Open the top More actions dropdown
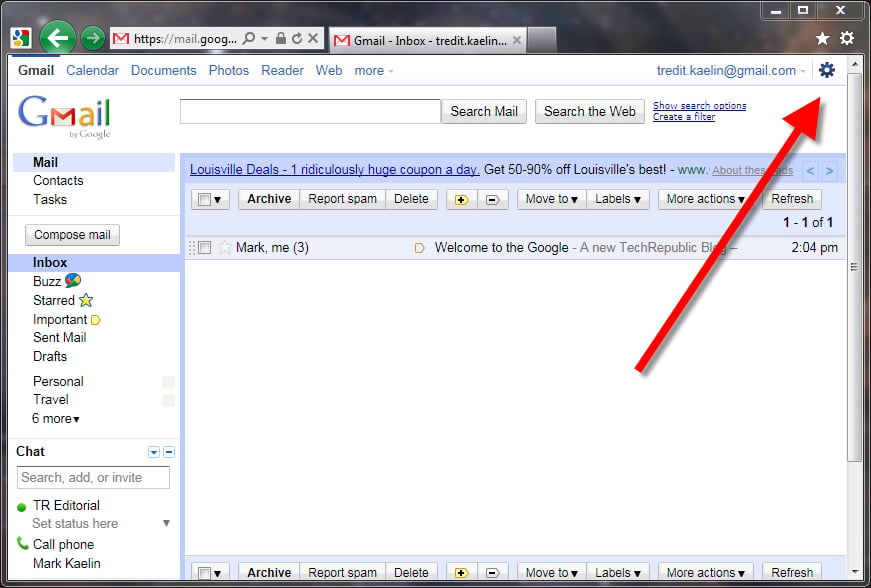The height and width of the screenshot is (588, 871). (x=705, y=199)
